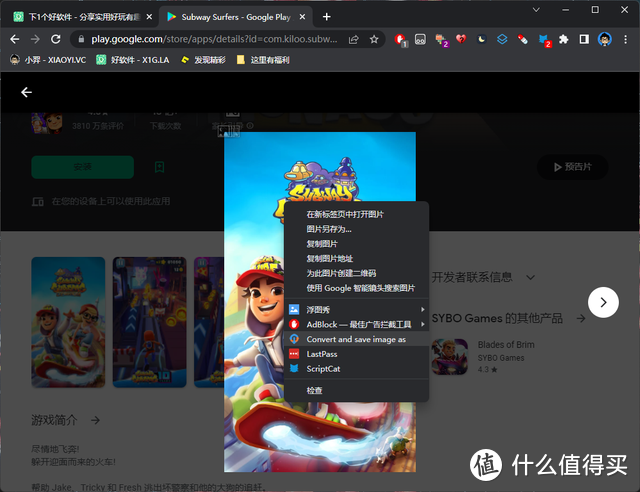640x492 pixels.
Task: Expand the AdBlock submenu in context menu
Action: coord(356,324)
